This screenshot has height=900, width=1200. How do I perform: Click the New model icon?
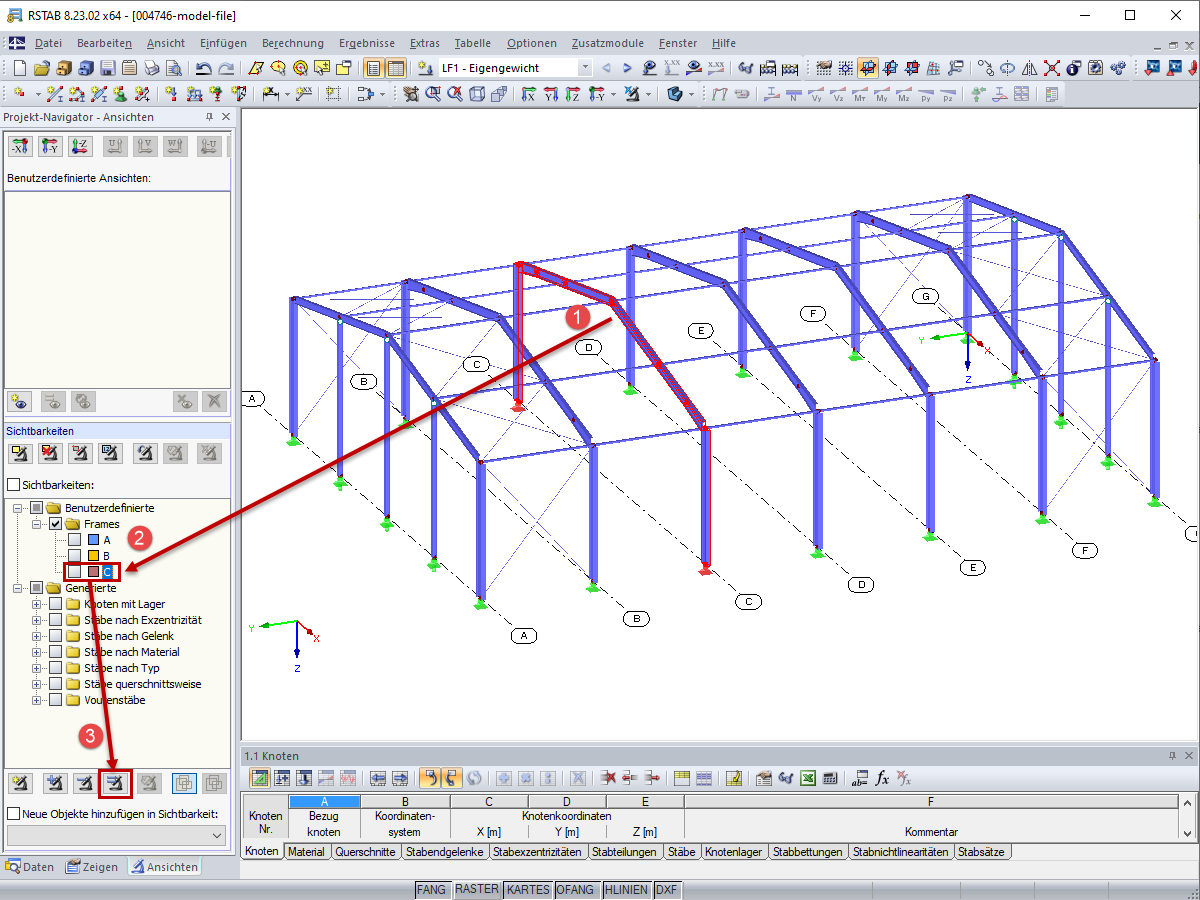coord(19,68)
